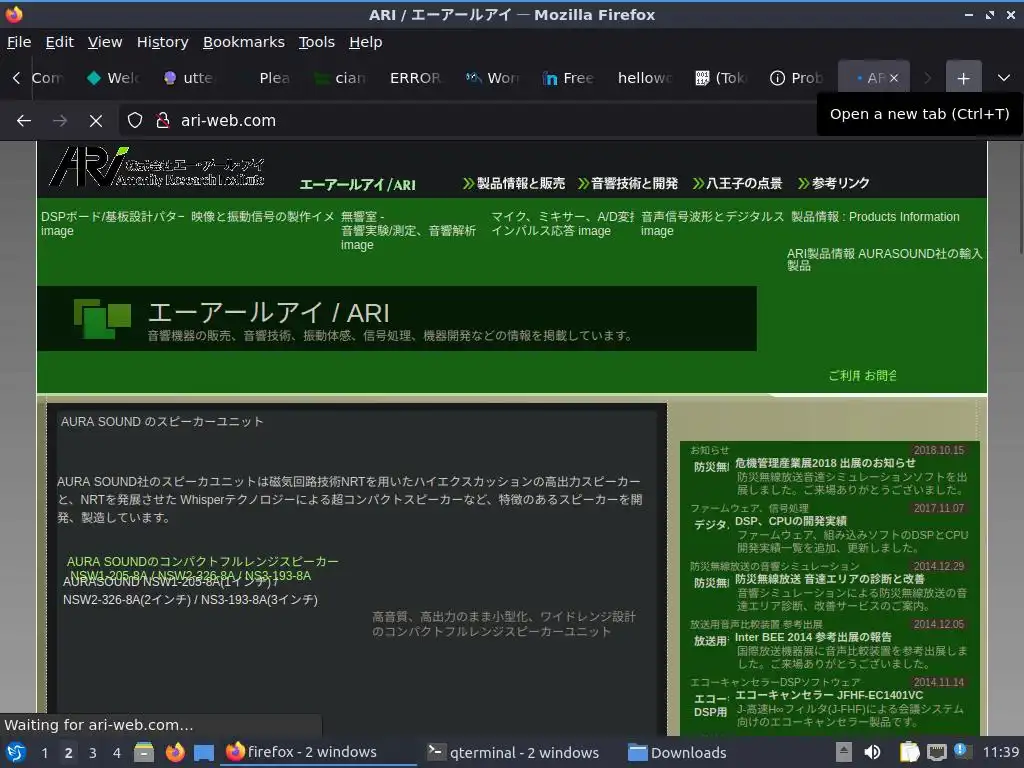Open 防災無線放送 音達エリアの診断と改善 news item

click(x=830, y=579)
